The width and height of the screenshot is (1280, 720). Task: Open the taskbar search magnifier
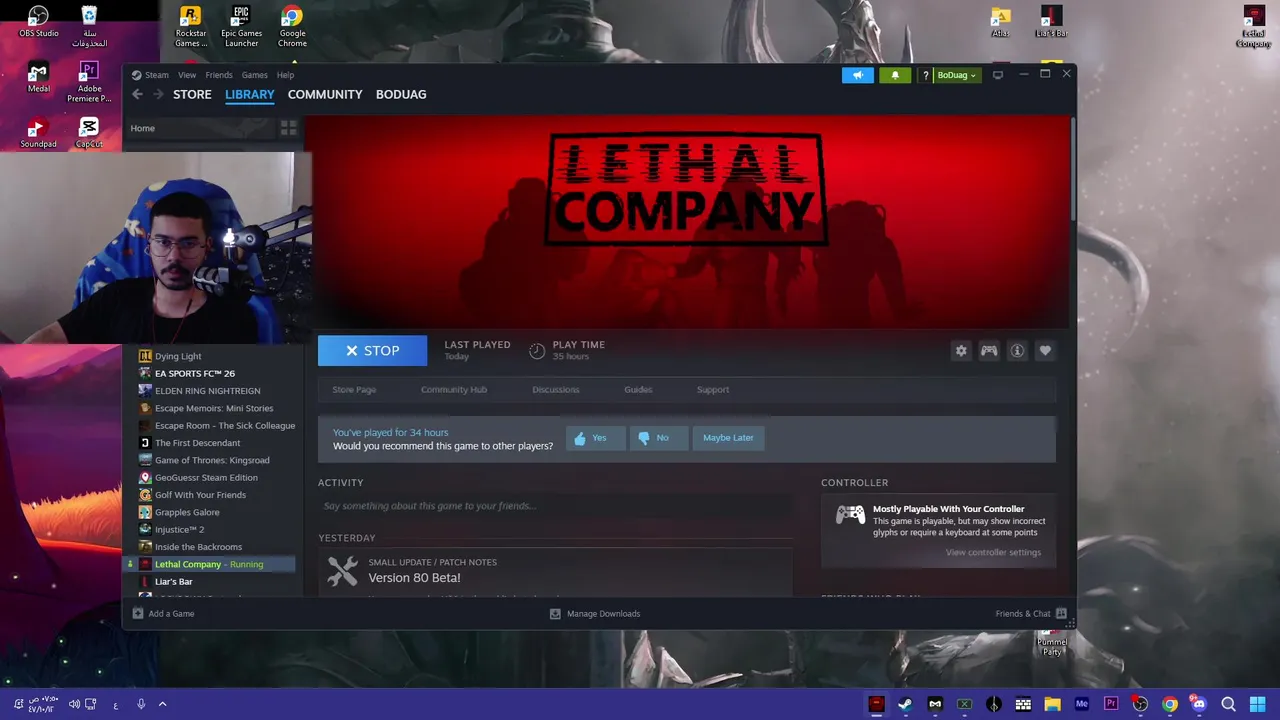1228,705
